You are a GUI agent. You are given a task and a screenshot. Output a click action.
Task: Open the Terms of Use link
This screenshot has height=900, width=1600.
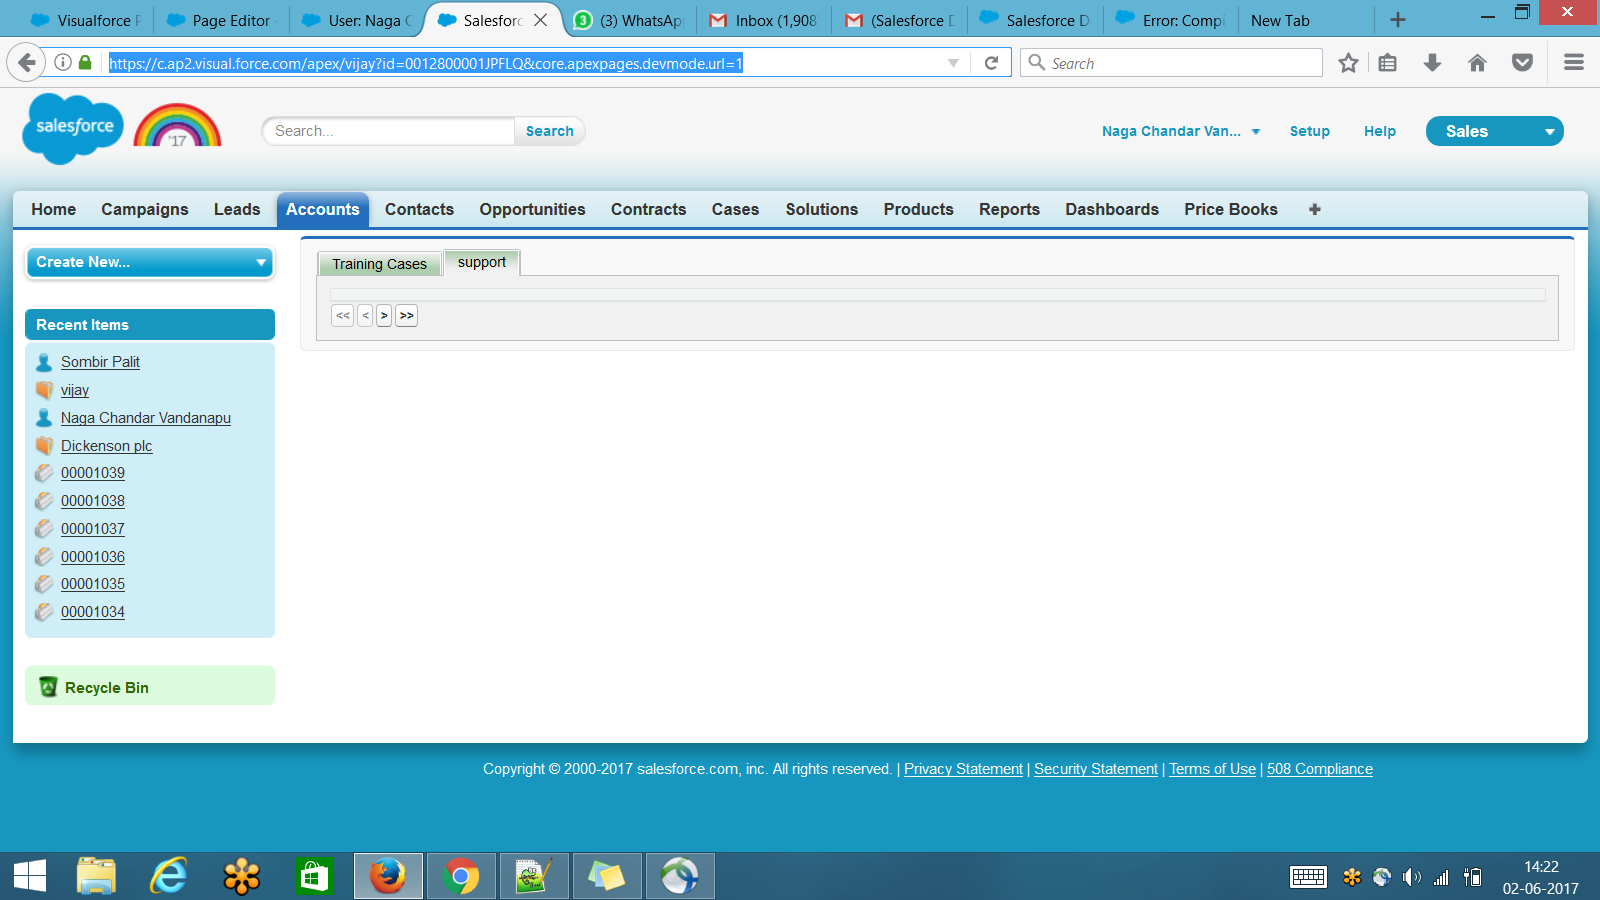point(1213,769)
